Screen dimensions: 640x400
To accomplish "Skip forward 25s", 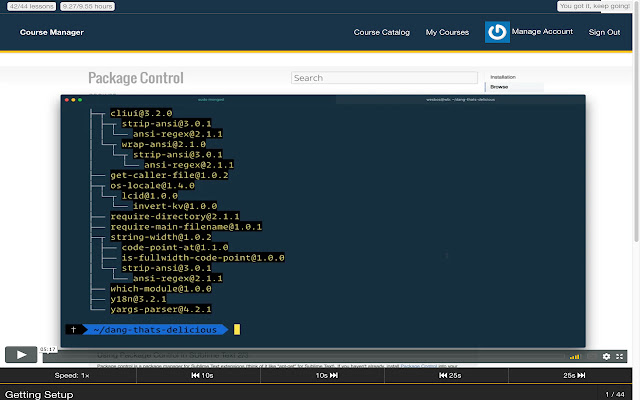I will coord(574,376).
